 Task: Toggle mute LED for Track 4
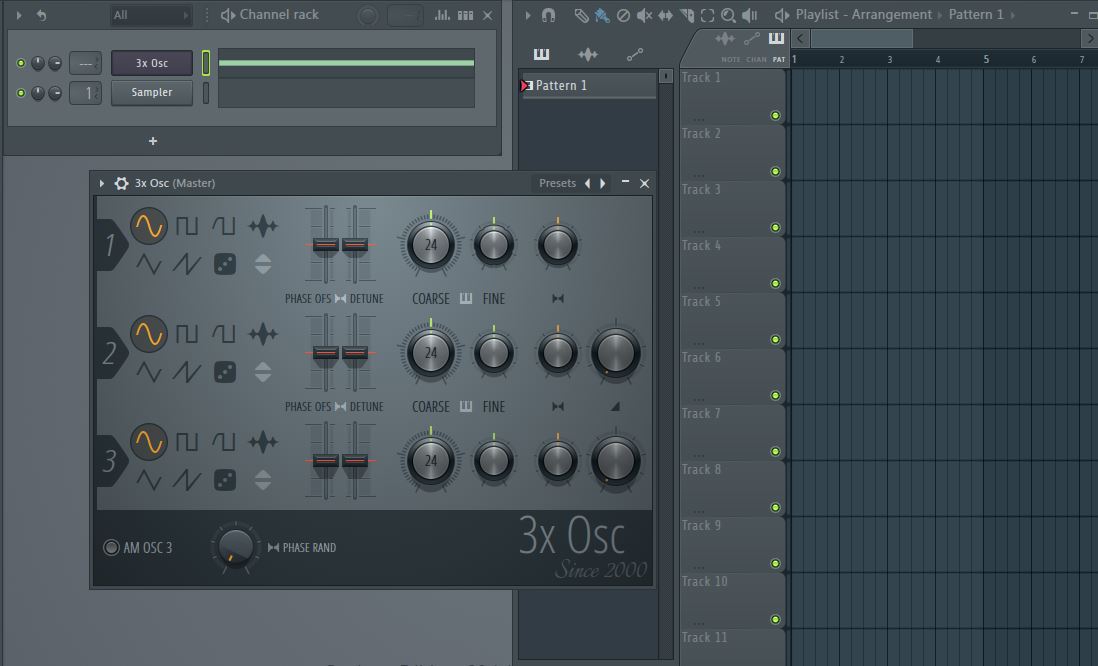[x=775, y=284]
